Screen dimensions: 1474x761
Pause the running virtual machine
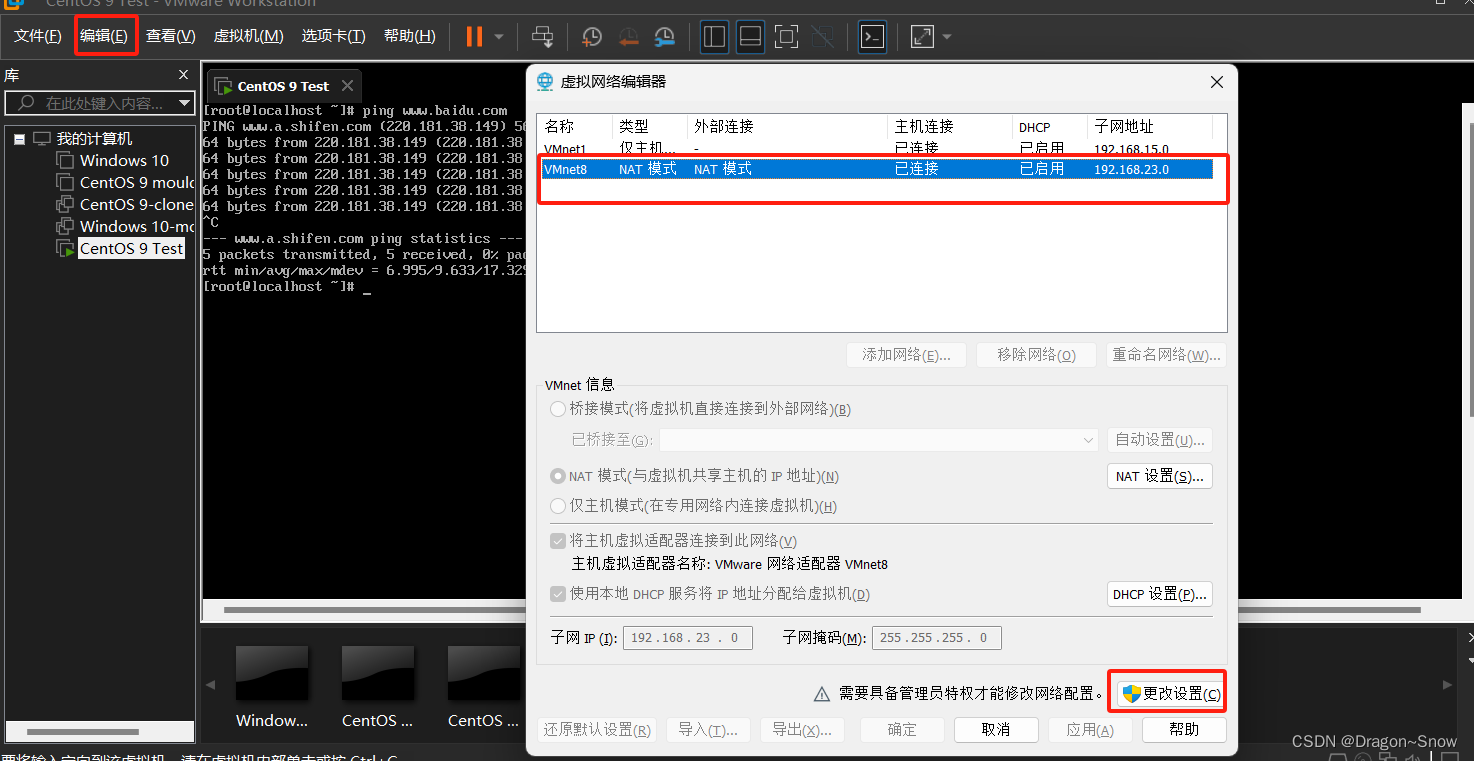[474, 37]
